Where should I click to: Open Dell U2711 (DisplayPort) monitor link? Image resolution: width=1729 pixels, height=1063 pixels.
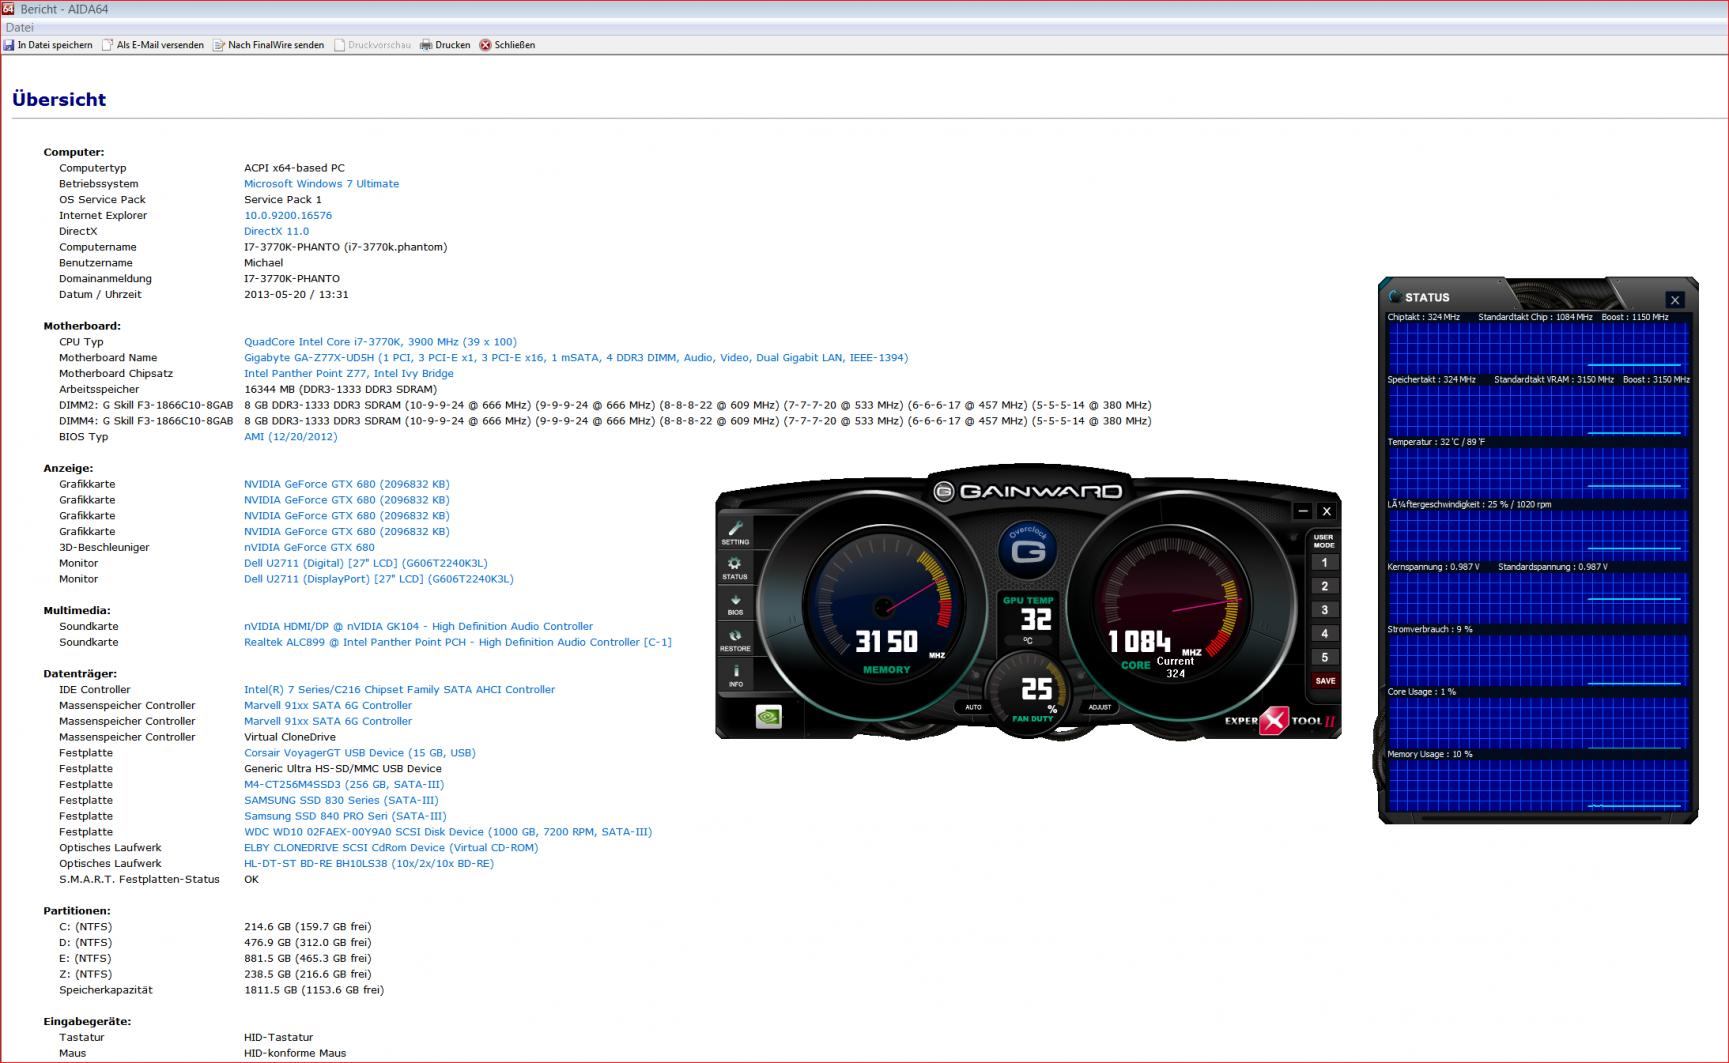[379, 579]
